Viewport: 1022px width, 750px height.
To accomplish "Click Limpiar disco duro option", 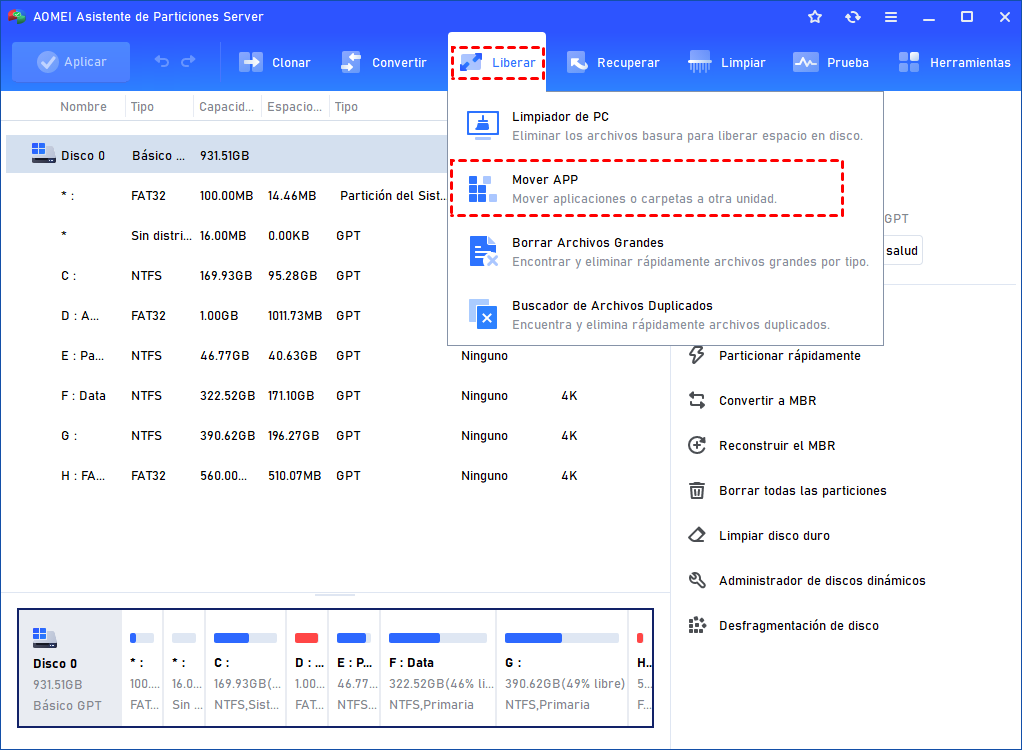I will point(774,536).
